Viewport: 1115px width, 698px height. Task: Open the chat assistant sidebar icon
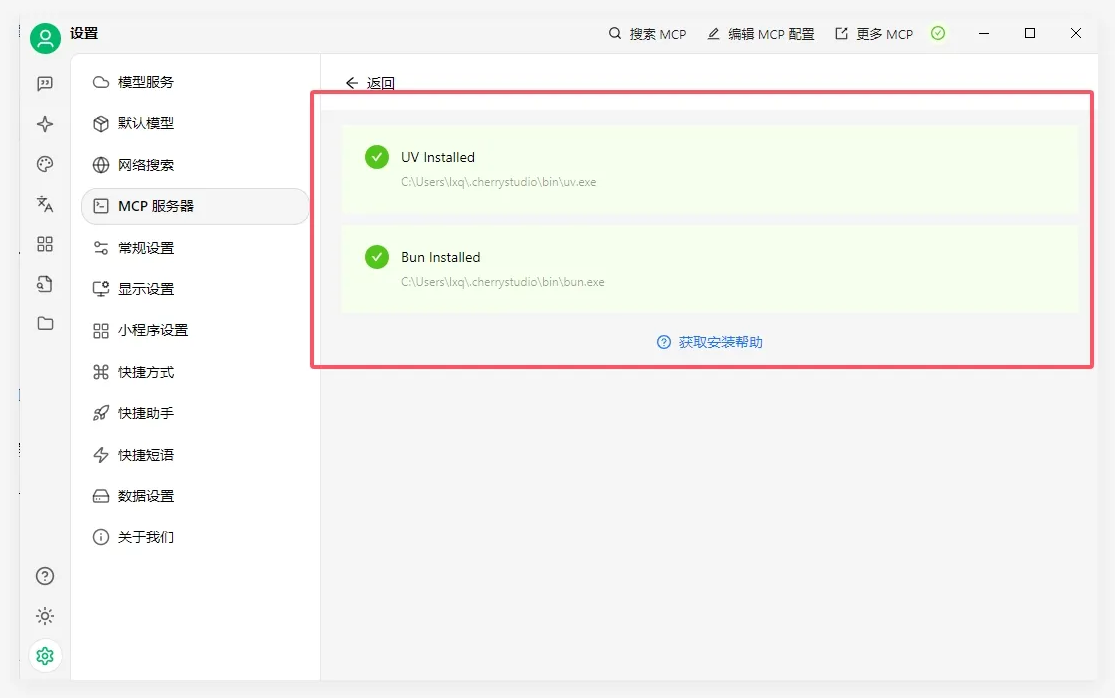coord(45,84)
